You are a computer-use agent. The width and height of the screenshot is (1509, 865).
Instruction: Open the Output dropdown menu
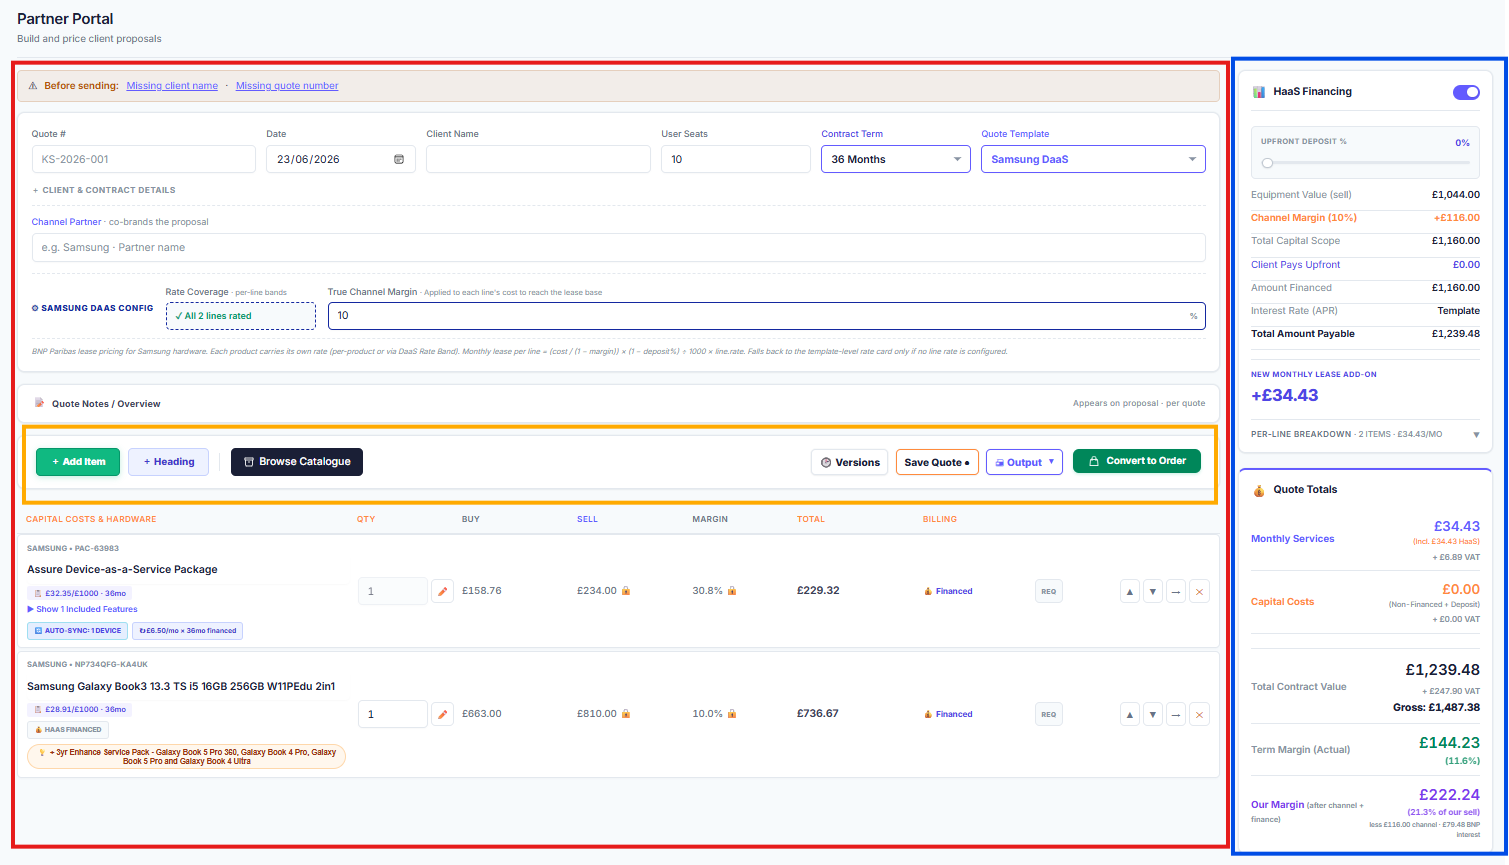(1024, 462)
